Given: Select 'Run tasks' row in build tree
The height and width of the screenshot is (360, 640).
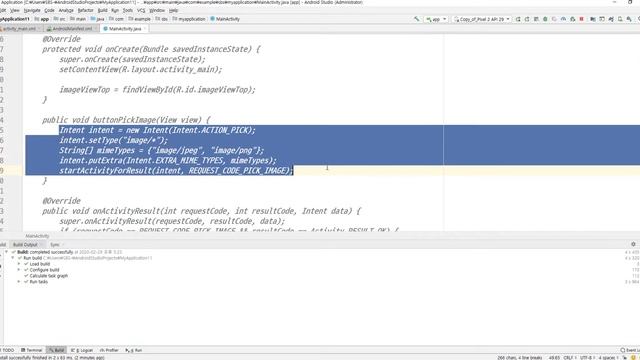Looking at the screenshot, I should point(38,282).
